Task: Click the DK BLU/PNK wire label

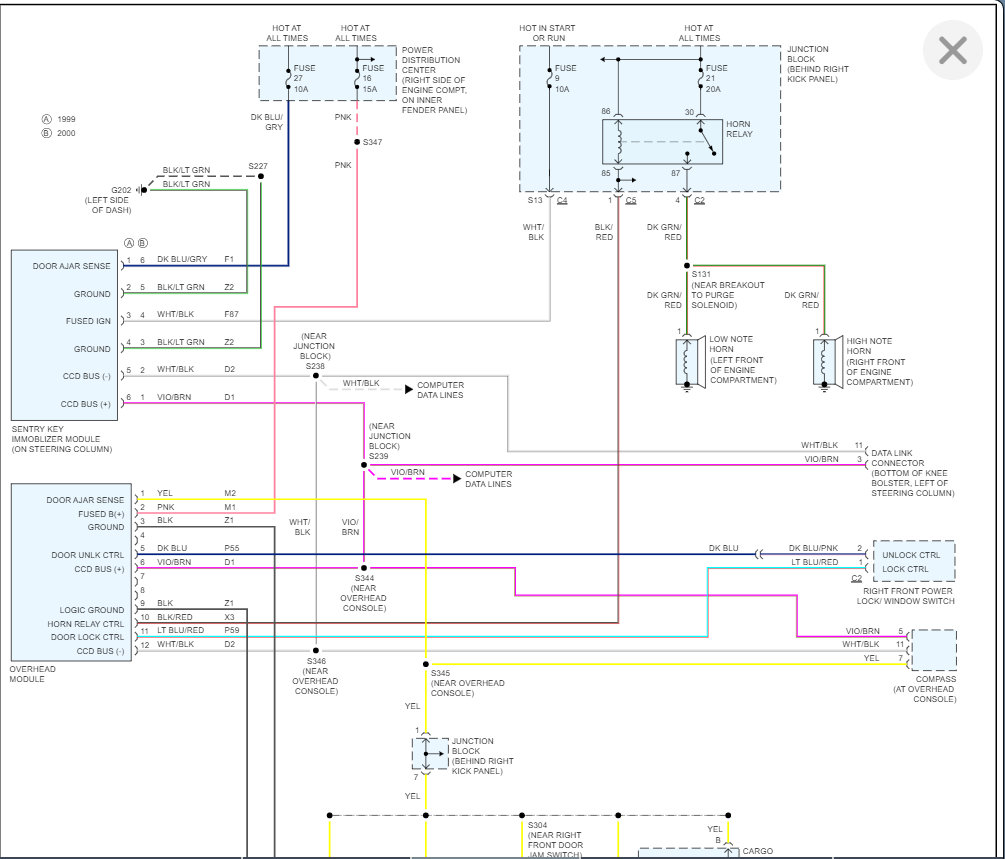Action: (x=813, y=548)
